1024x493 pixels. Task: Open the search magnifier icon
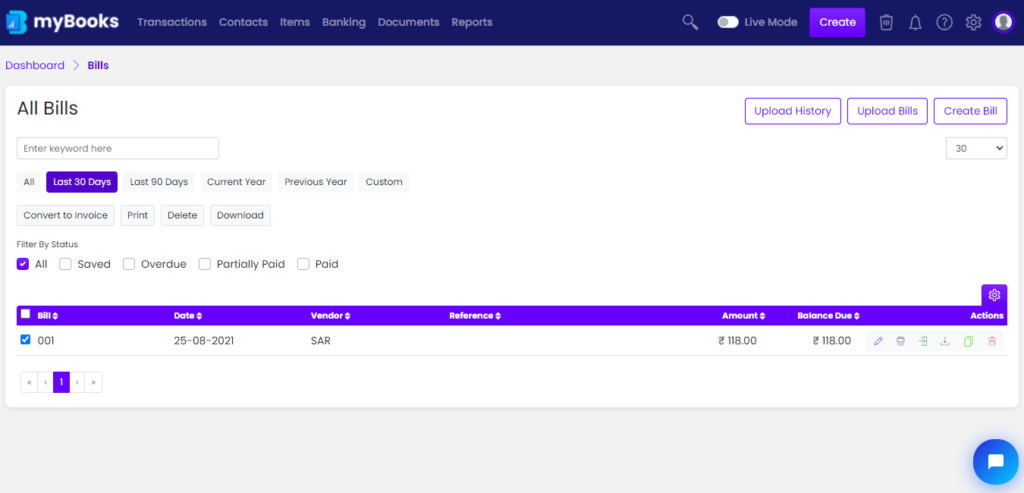pos(690,22)
